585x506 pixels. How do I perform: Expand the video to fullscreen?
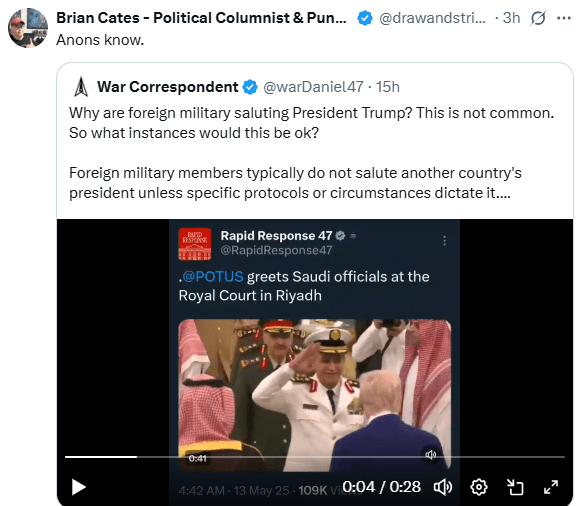551,487
